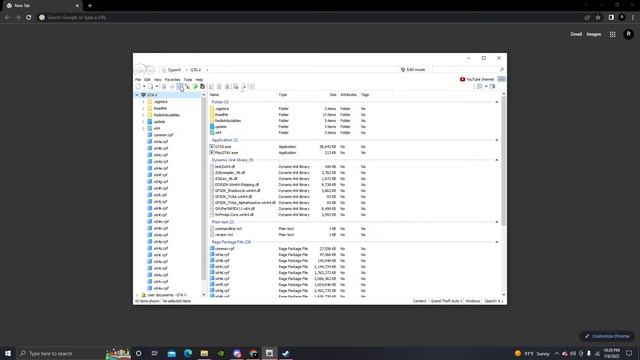Toggle Edit mode in OpenIV

413,70
